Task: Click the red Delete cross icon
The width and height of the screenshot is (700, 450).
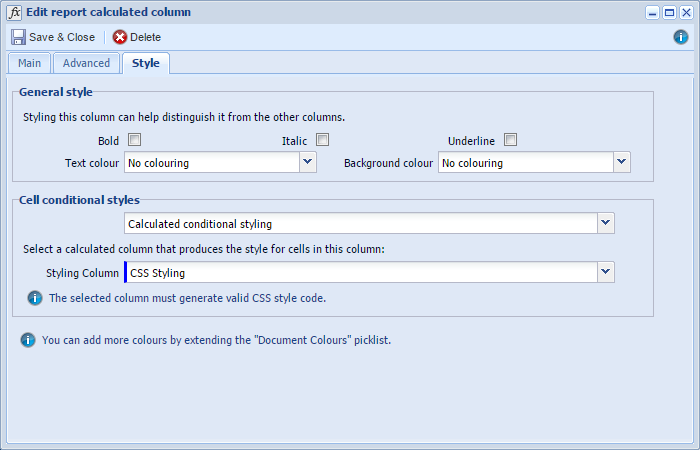Action: 120,37
